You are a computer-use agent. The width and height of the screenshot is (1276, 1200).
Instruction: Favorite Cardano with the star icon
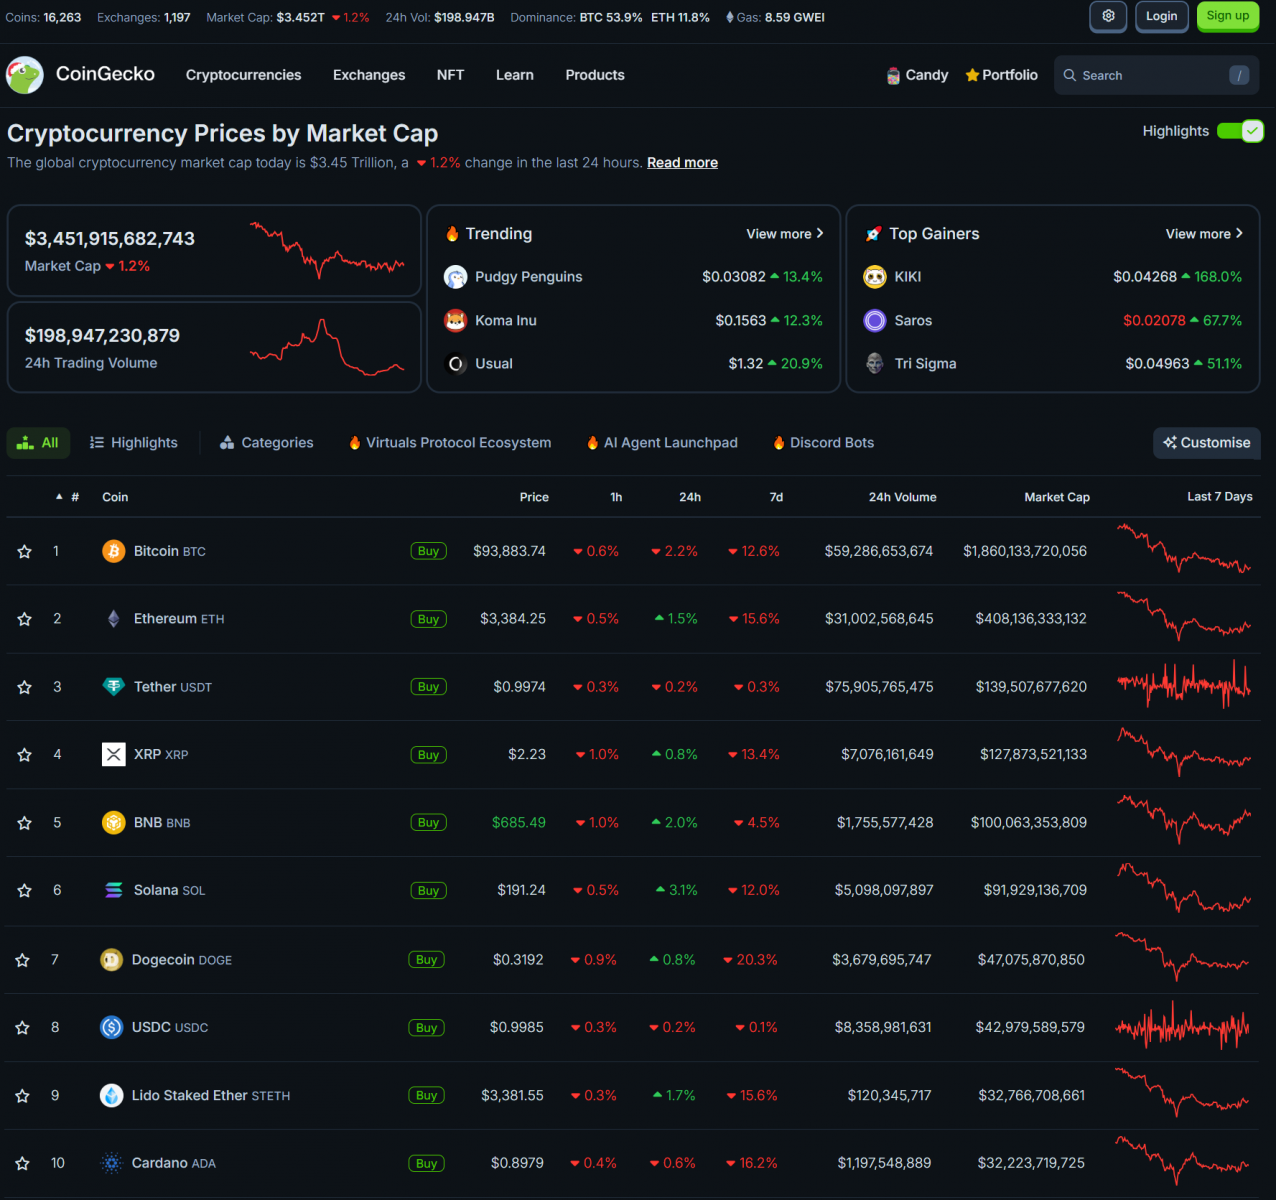[x=23, y=1163]
